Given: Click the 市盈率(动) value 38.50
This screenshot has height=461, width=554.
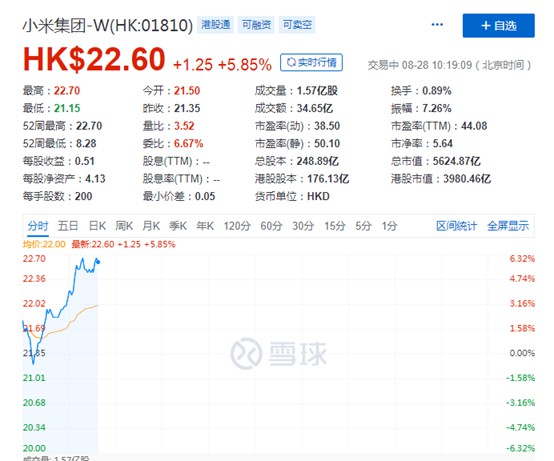Looking at the screenshot, I should point(327,126).
